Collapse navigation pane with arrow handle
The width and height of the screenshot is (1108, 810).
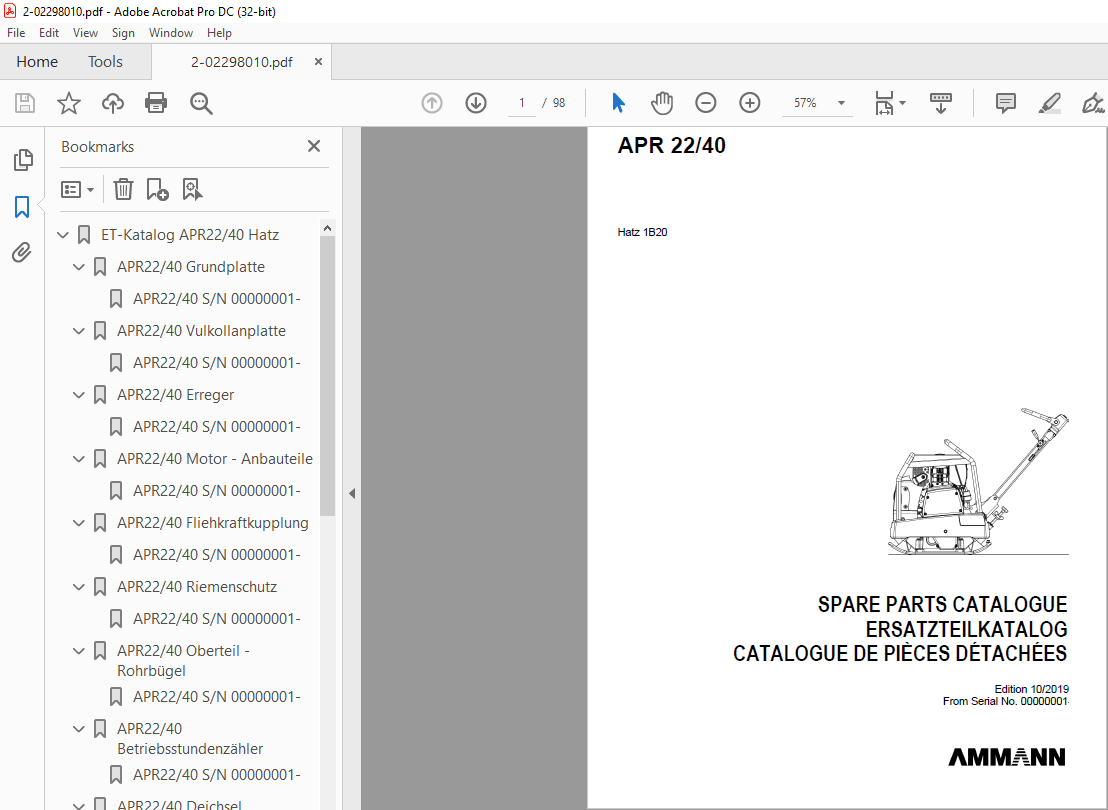click(352, 493)
